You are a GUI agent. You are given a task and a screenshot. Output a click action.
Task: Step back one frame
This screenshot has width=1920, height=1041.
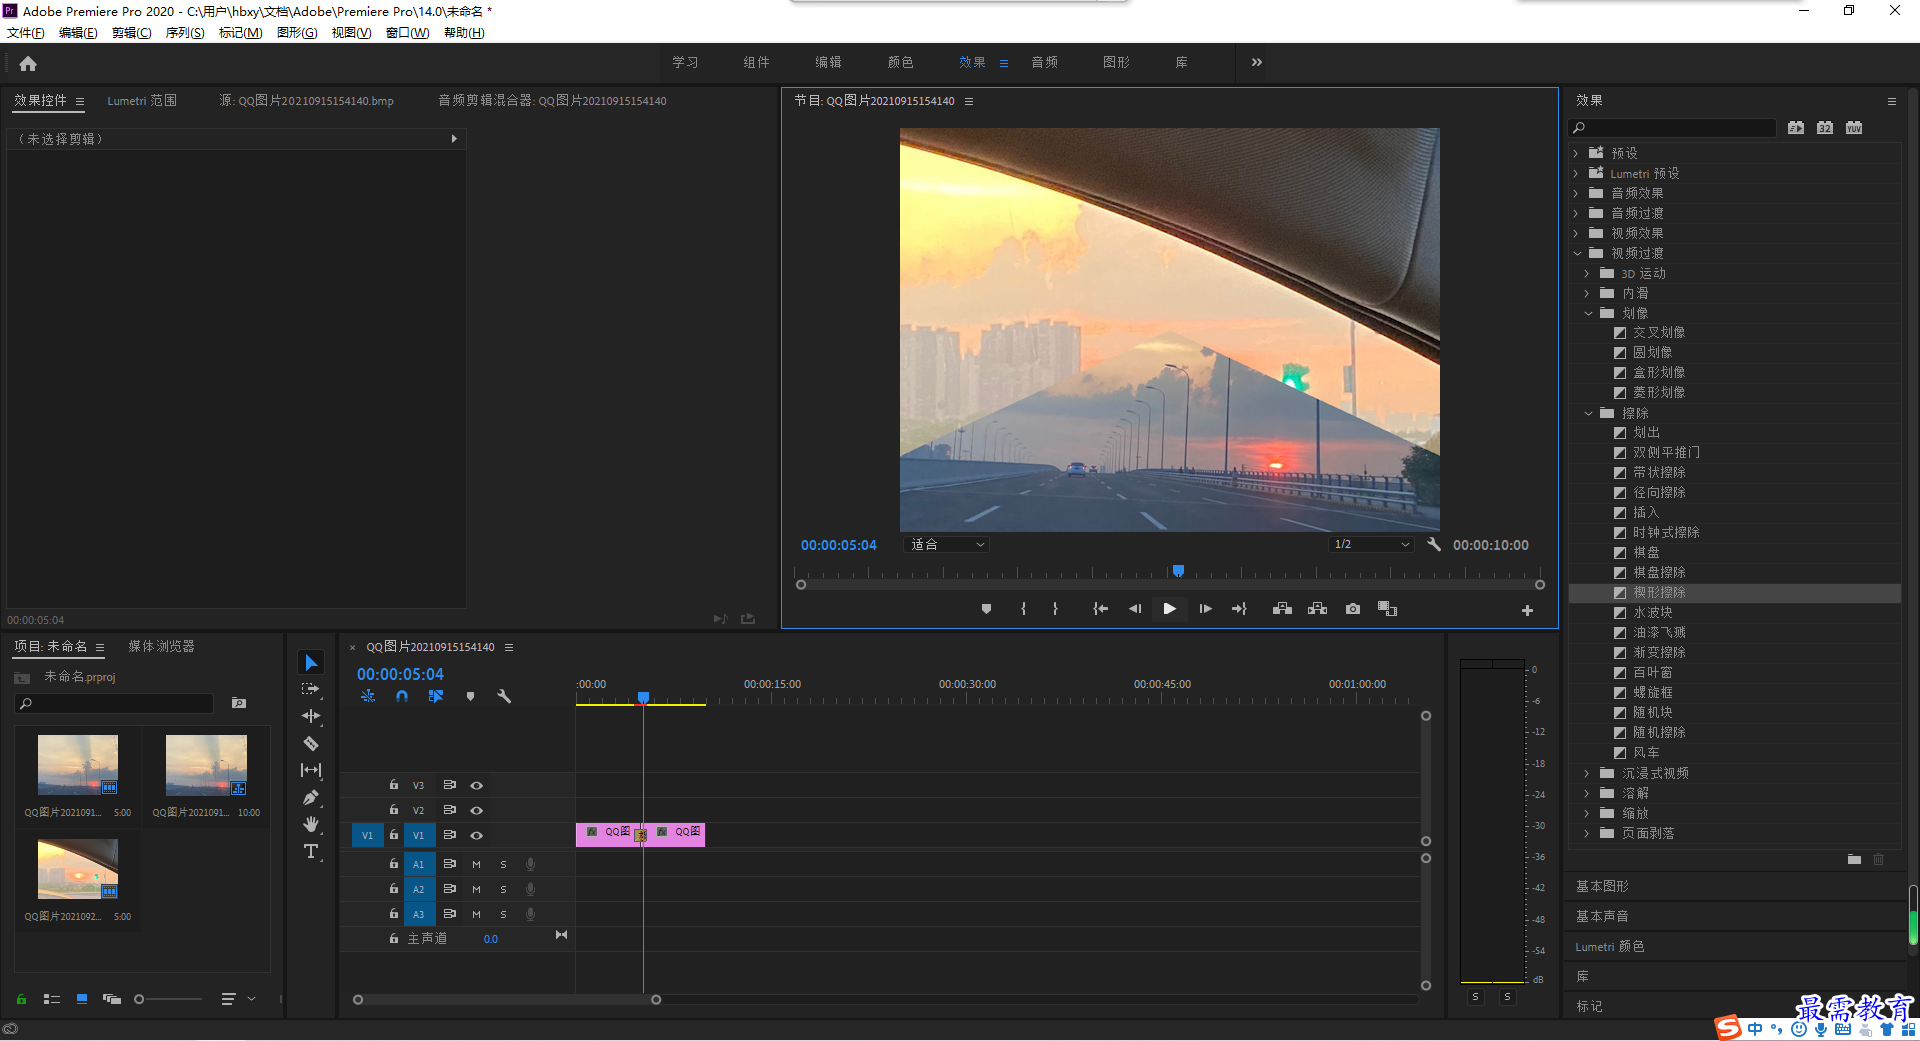[1135, 609]
